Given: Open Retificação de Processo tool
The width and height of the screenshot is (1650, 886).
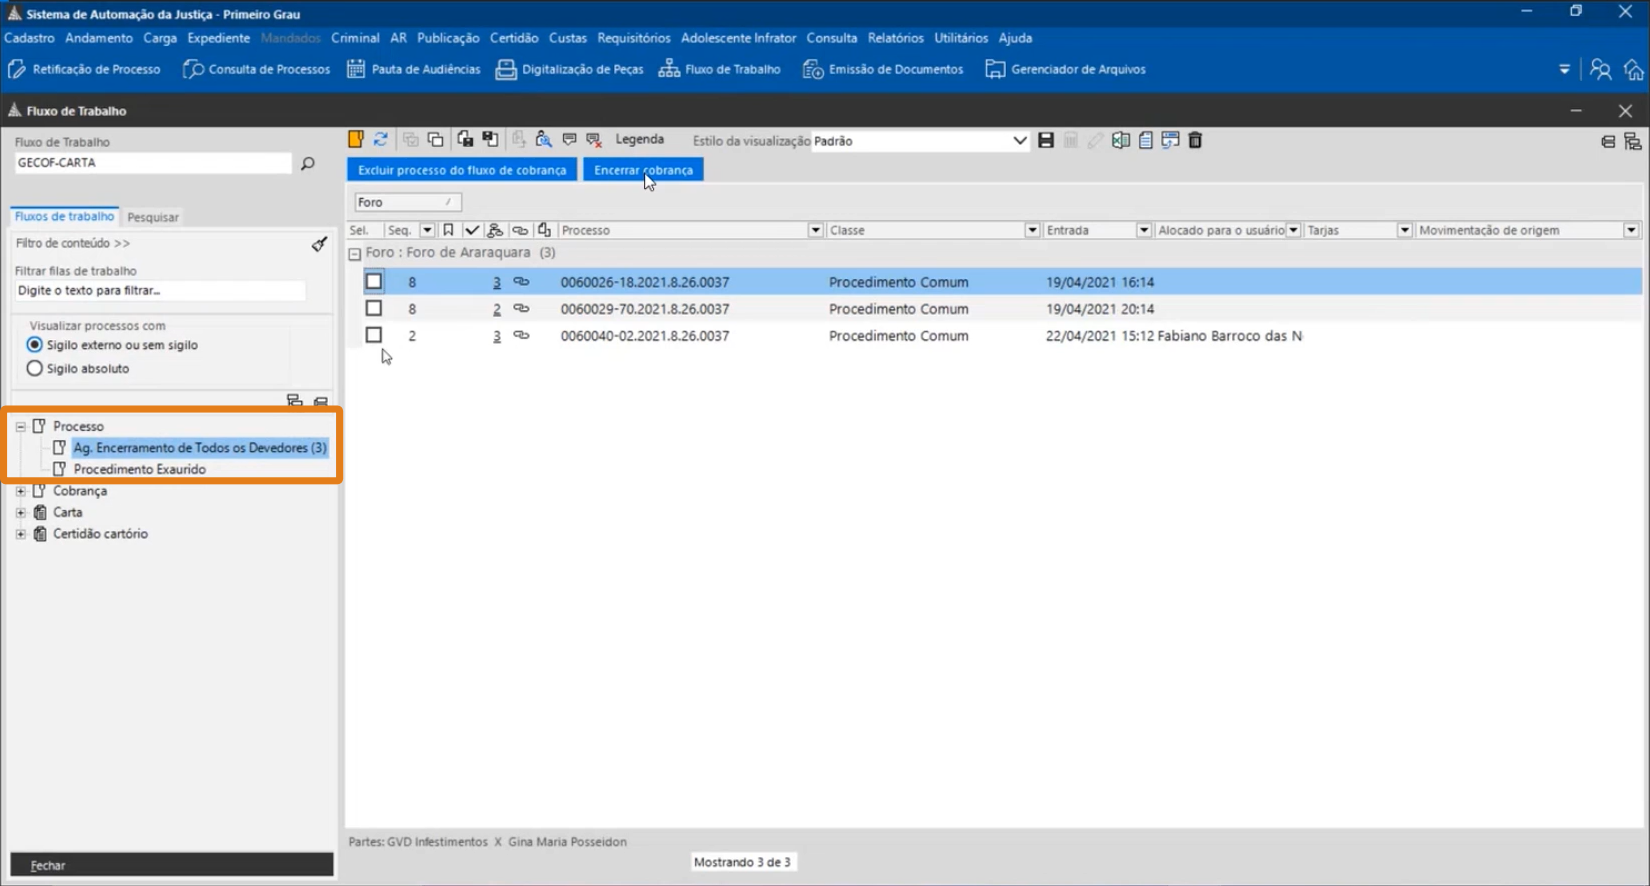Looking at the screenshot, I should click(84, 69).
